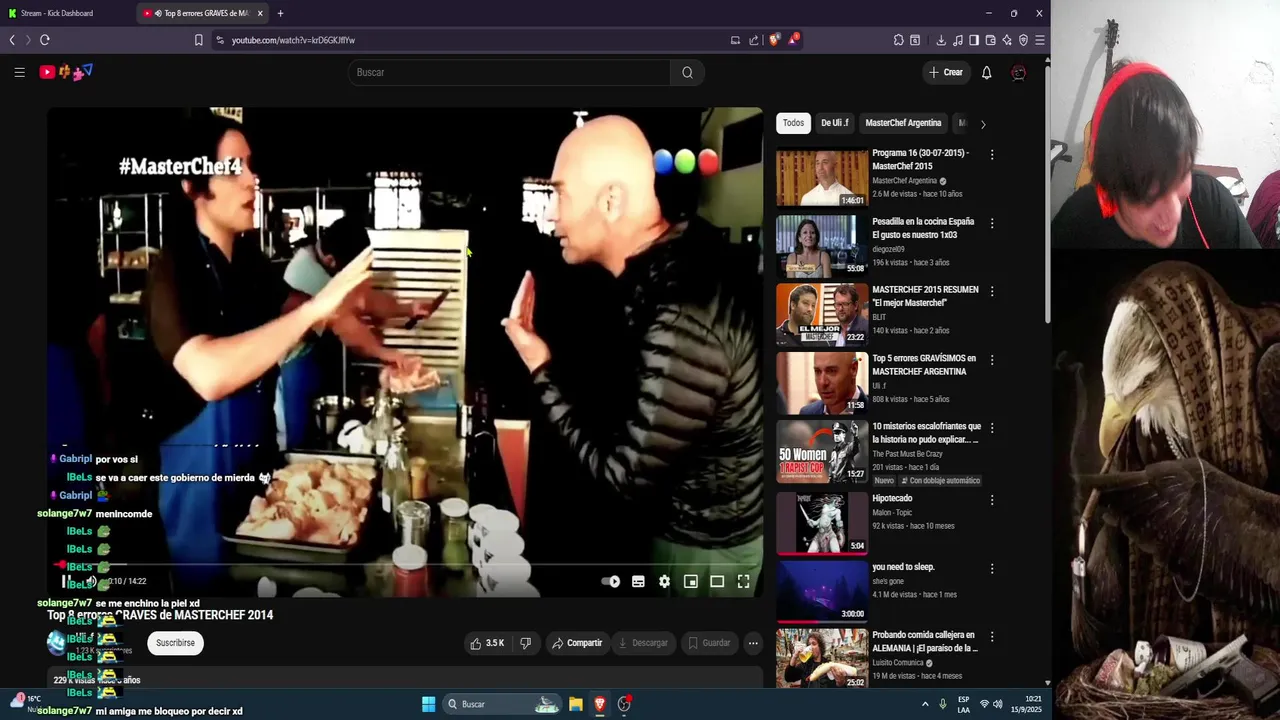Open options for MASTERCHEF 2015 RESUMEN video

(x=992, y=291)
